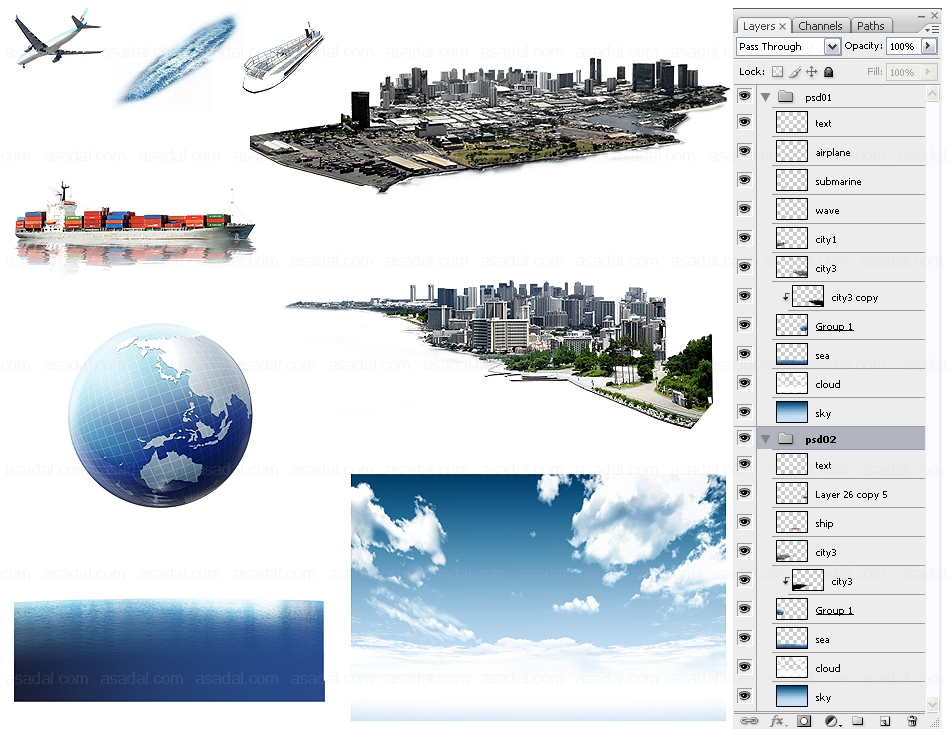Open the Paths tab
Viewport: 950px width, 745px height.
point(870,26)
